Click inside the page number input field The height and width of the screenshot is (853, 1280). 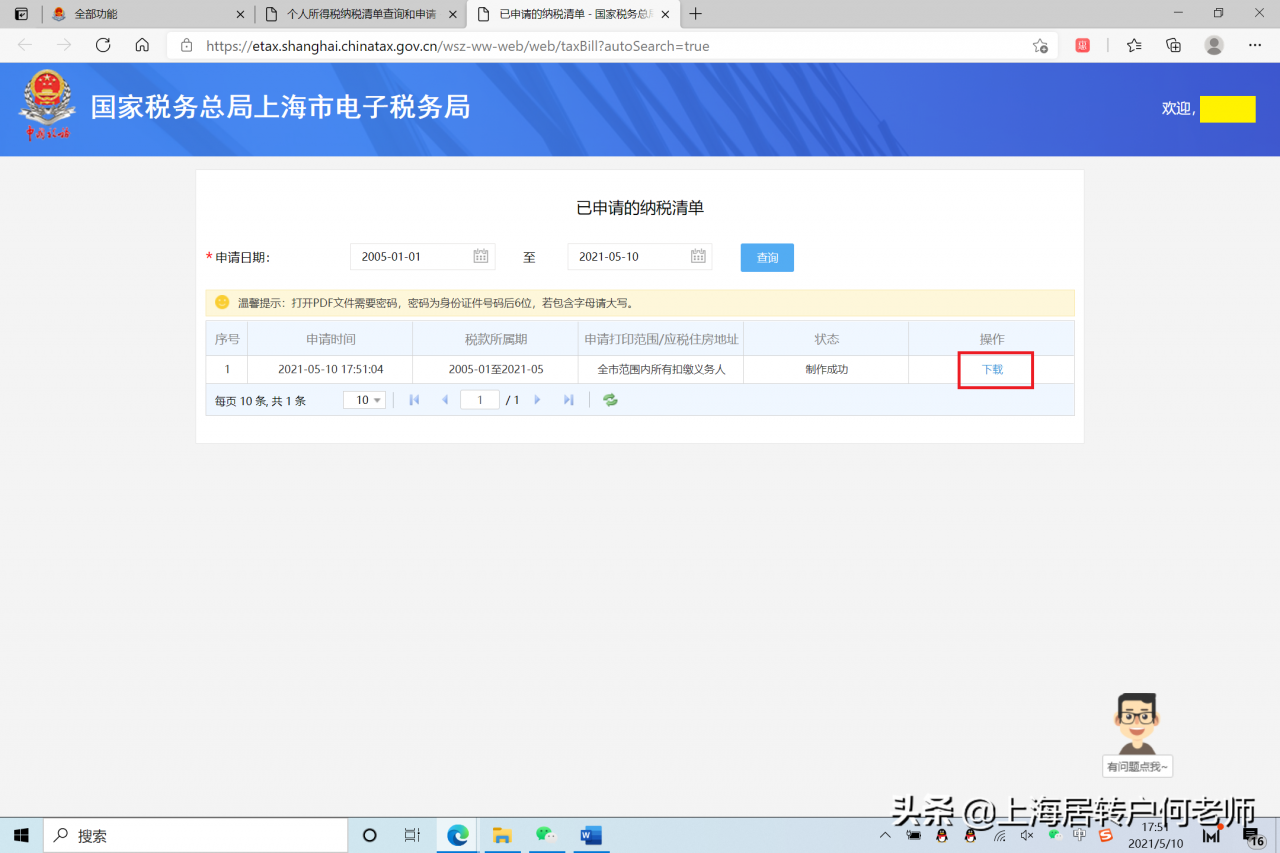click(479, 398)
